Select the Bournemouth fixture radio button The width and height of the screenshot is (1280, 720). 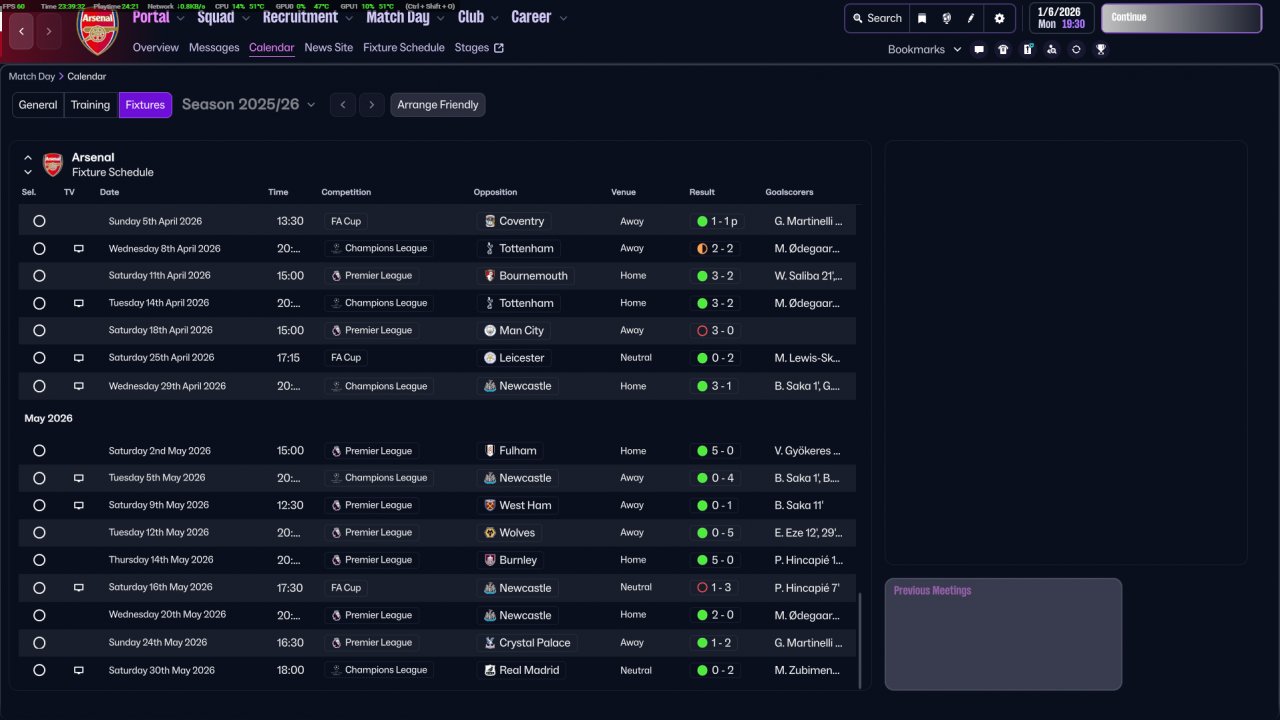[39, 276]
